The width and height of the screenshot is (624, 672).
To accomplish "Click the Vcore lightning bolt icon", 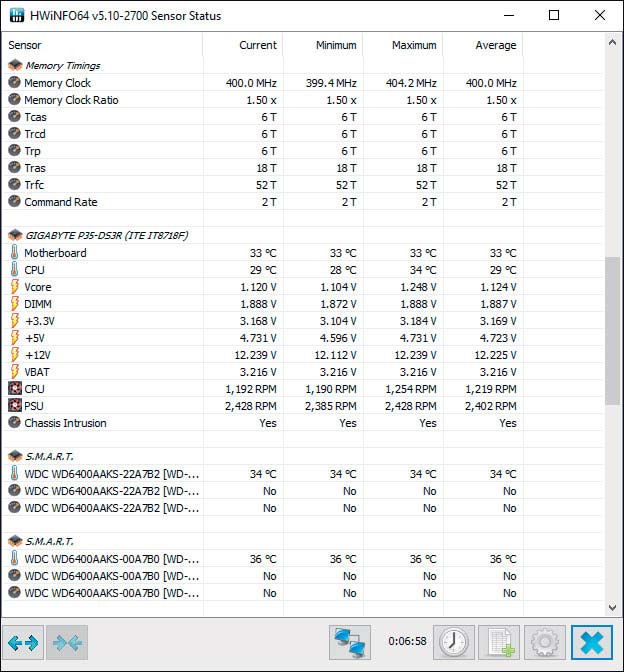I will coord(15,286).
